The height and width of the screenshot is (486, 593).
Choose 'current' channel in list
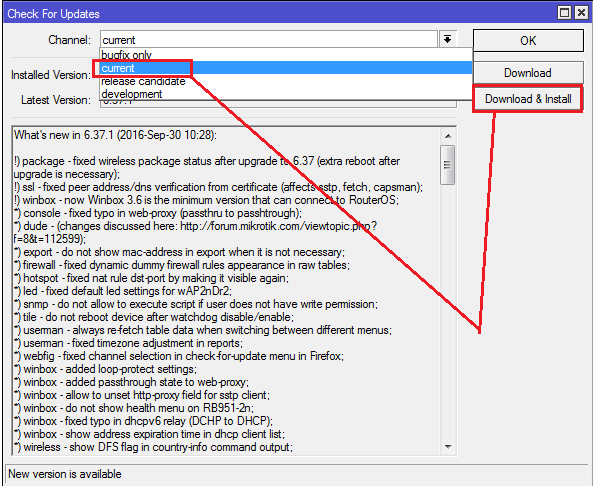pyautogui.click(x=286, y=68)
